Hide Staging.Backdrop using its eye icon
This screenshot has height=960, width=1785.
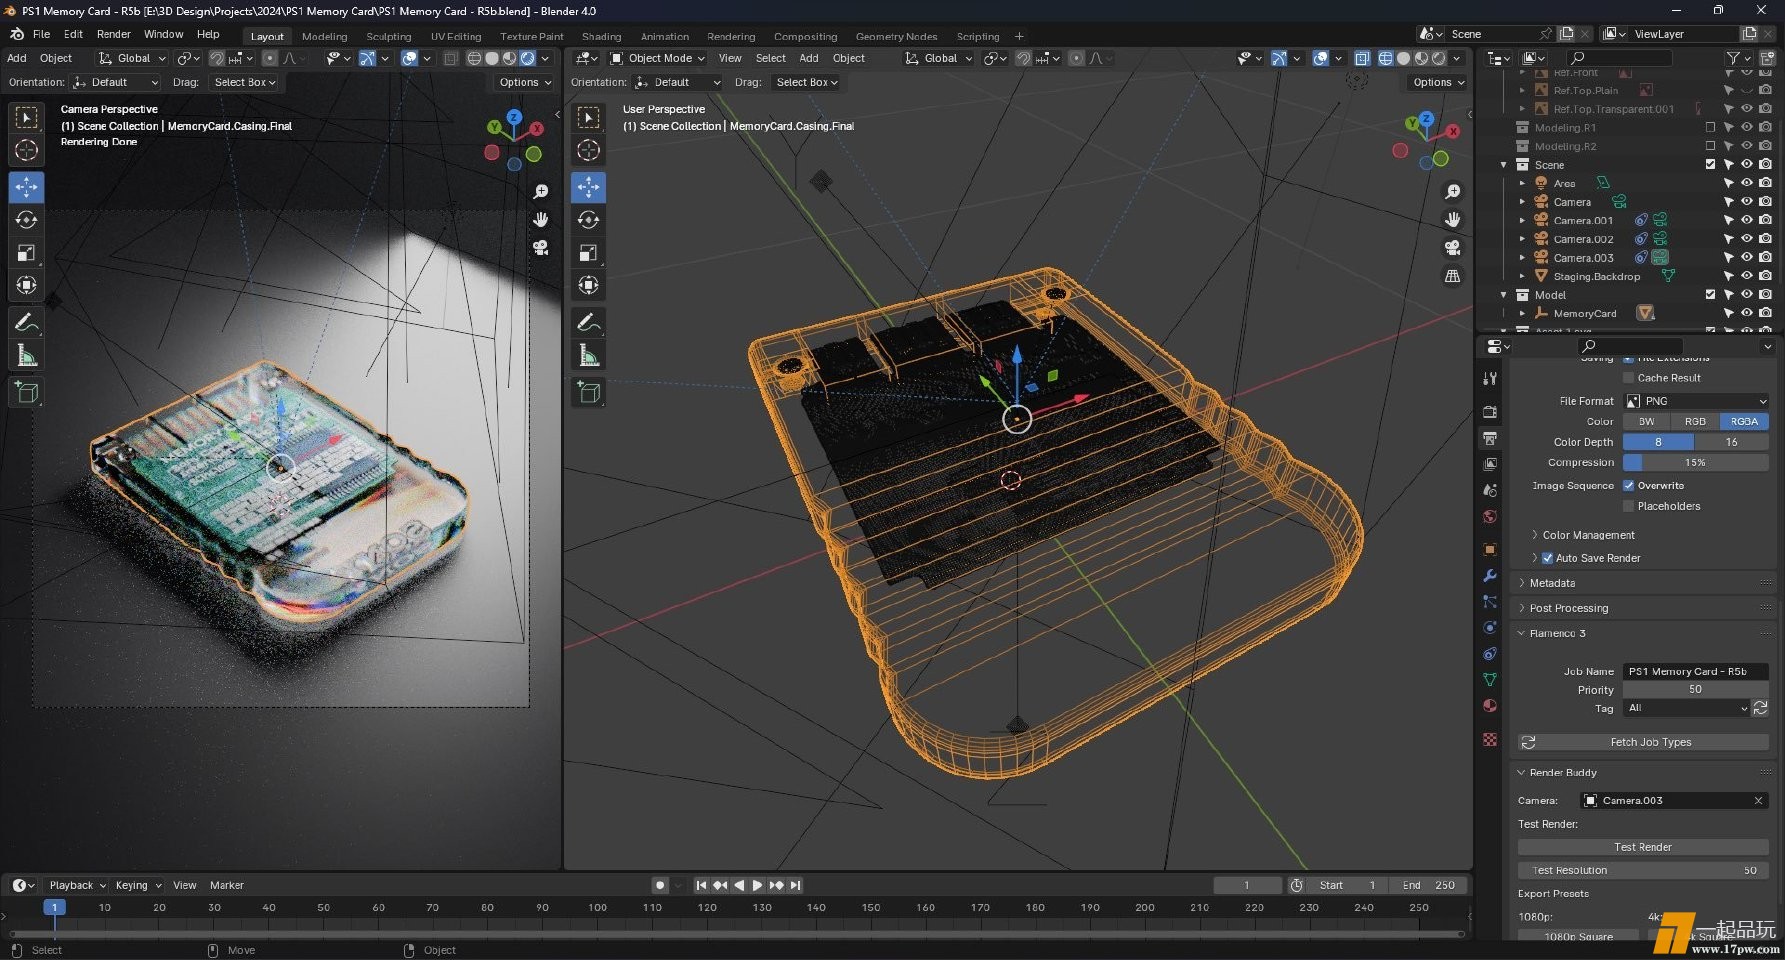pyautogui.click(x=1746, y=276)
